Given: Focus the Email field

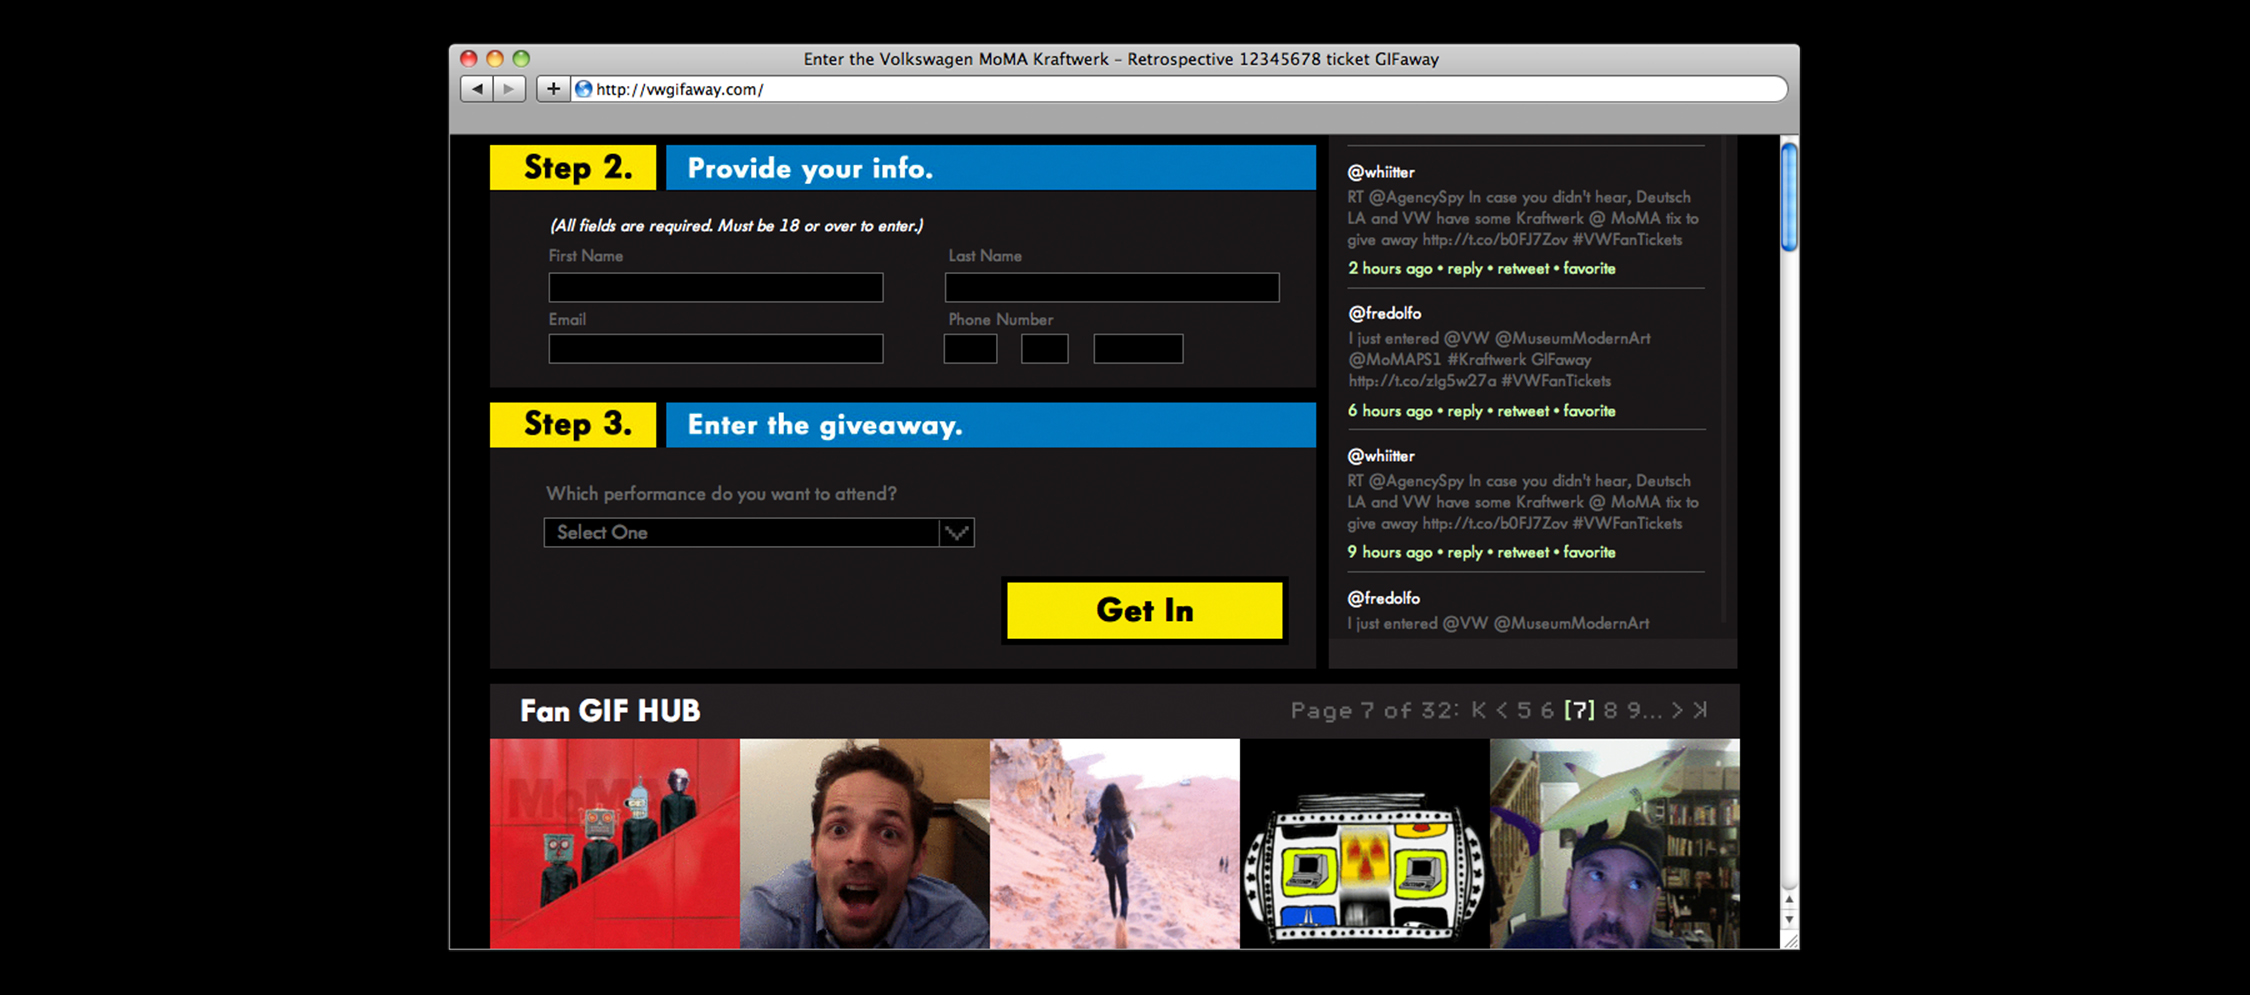Looking at the screenshot, I should pyautogui.click(x=716, y=348).
